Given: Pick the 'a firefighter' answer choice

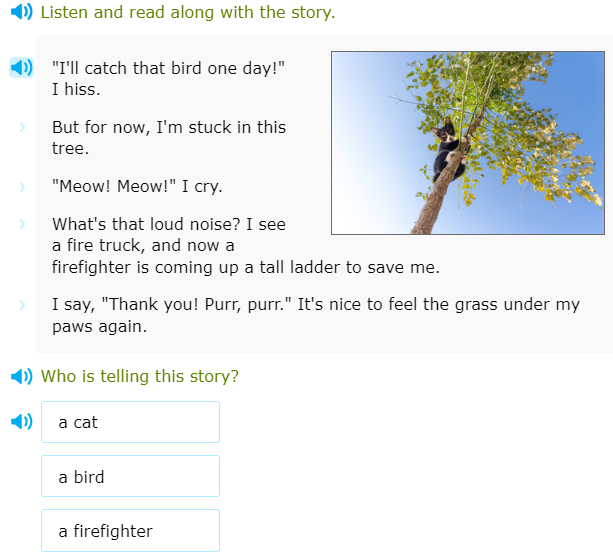Looking at the screenshot, I should 130,531.
